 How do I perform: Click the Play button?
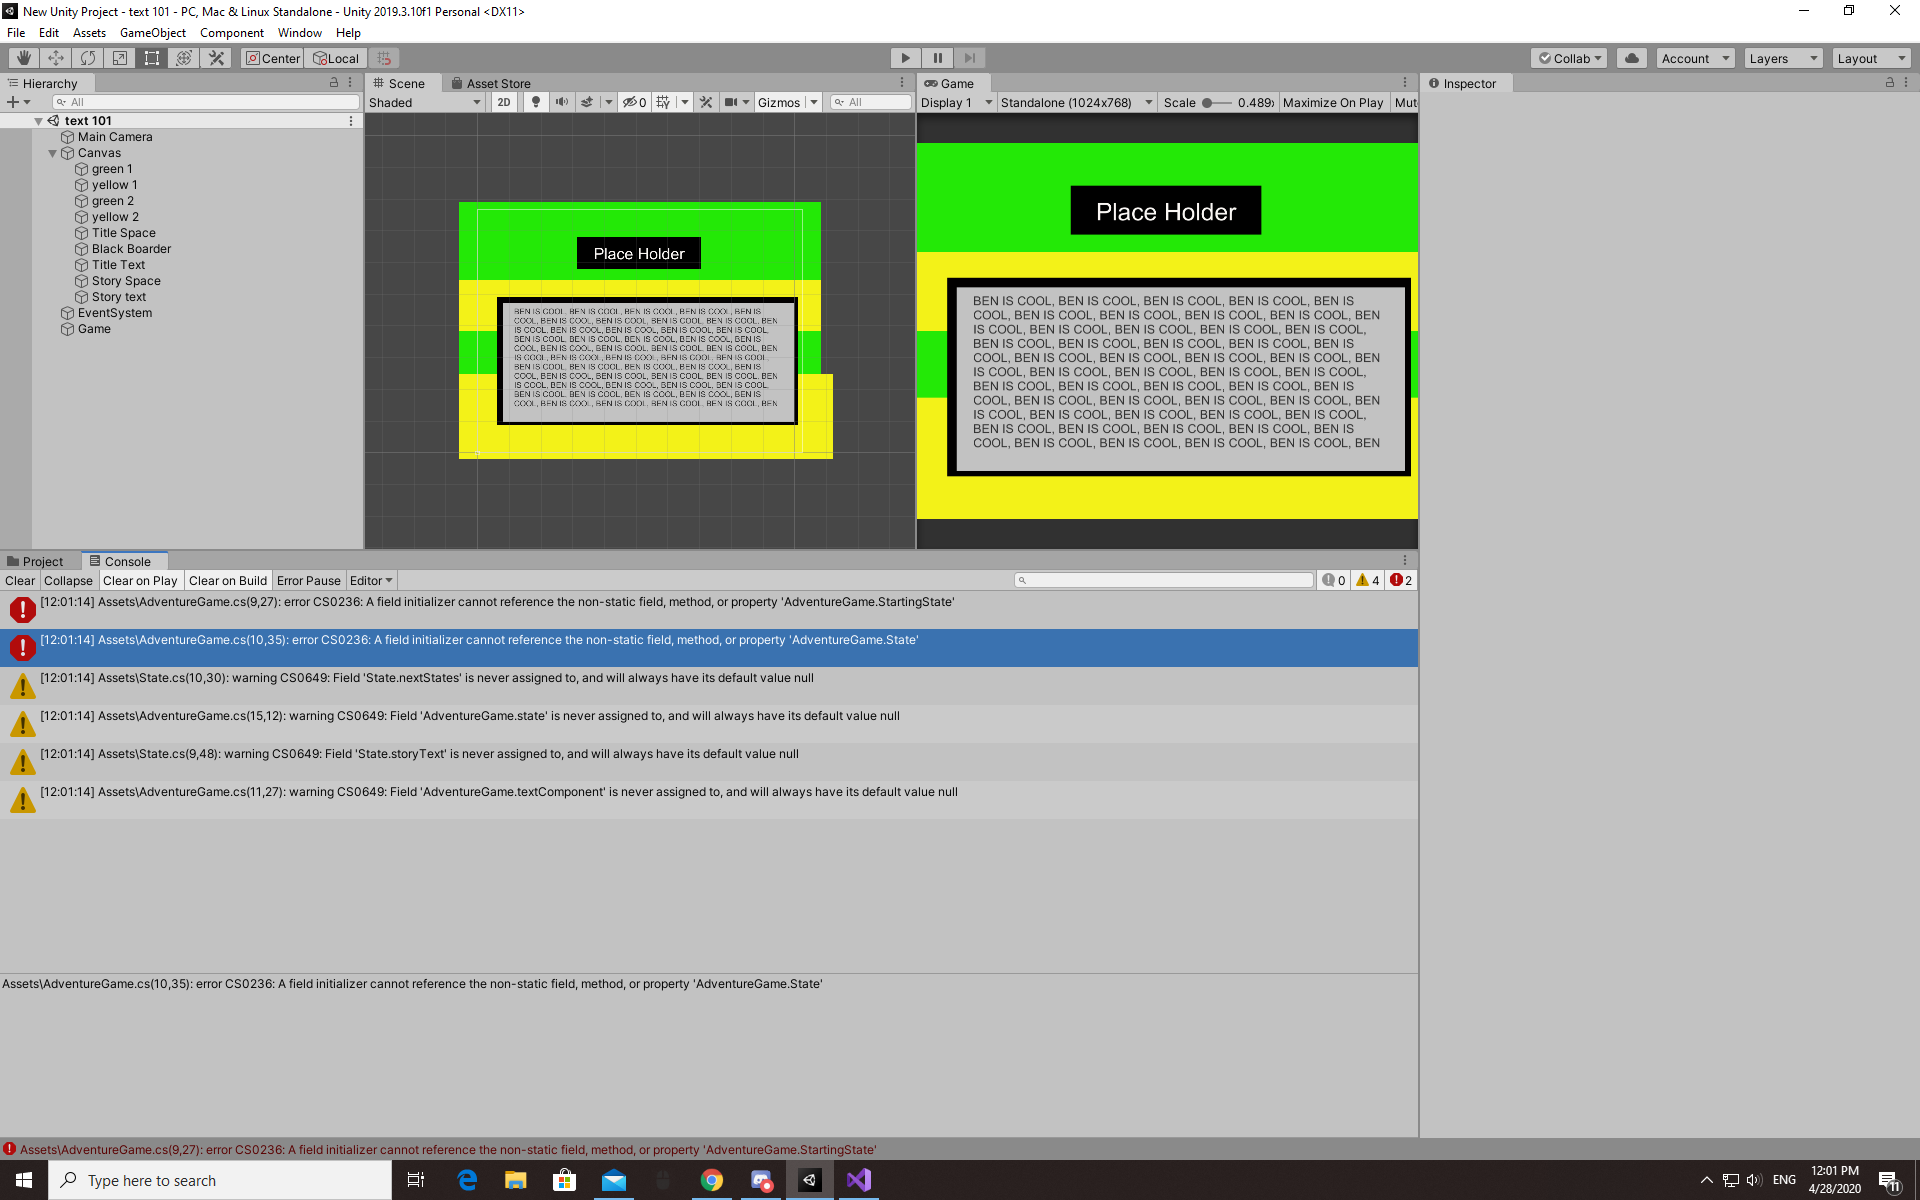(x=905, y=58)
